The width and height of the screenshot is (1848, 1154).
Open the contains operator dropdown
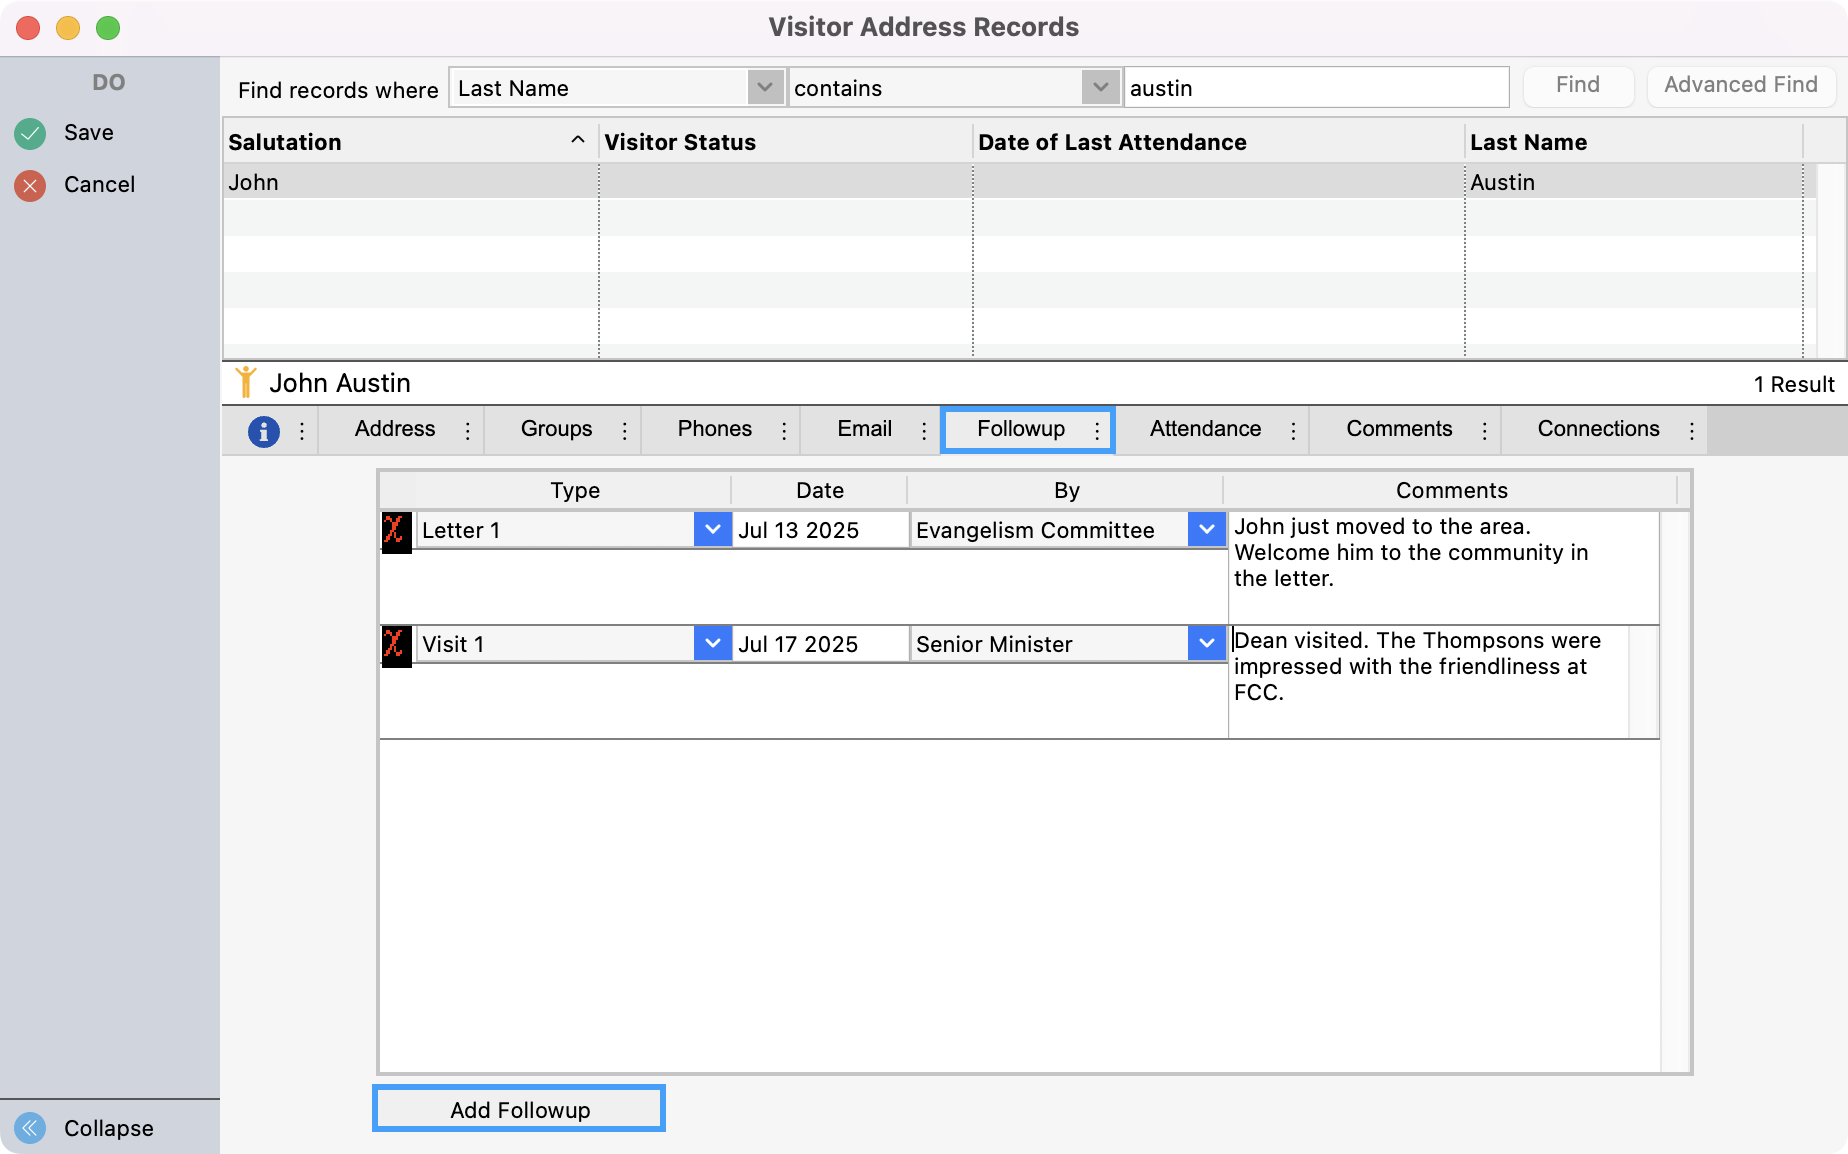pos(1100,88)
